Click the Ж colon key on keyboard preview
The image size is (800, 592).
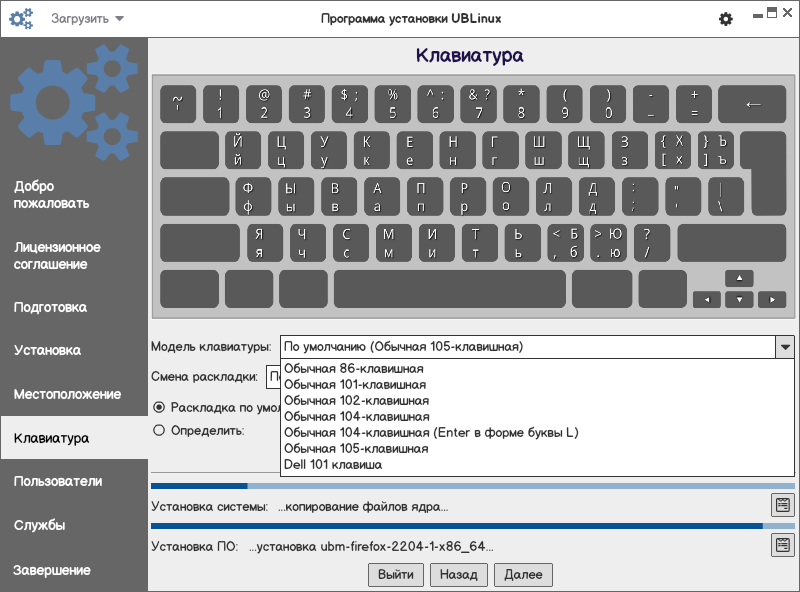coord(640,197)
